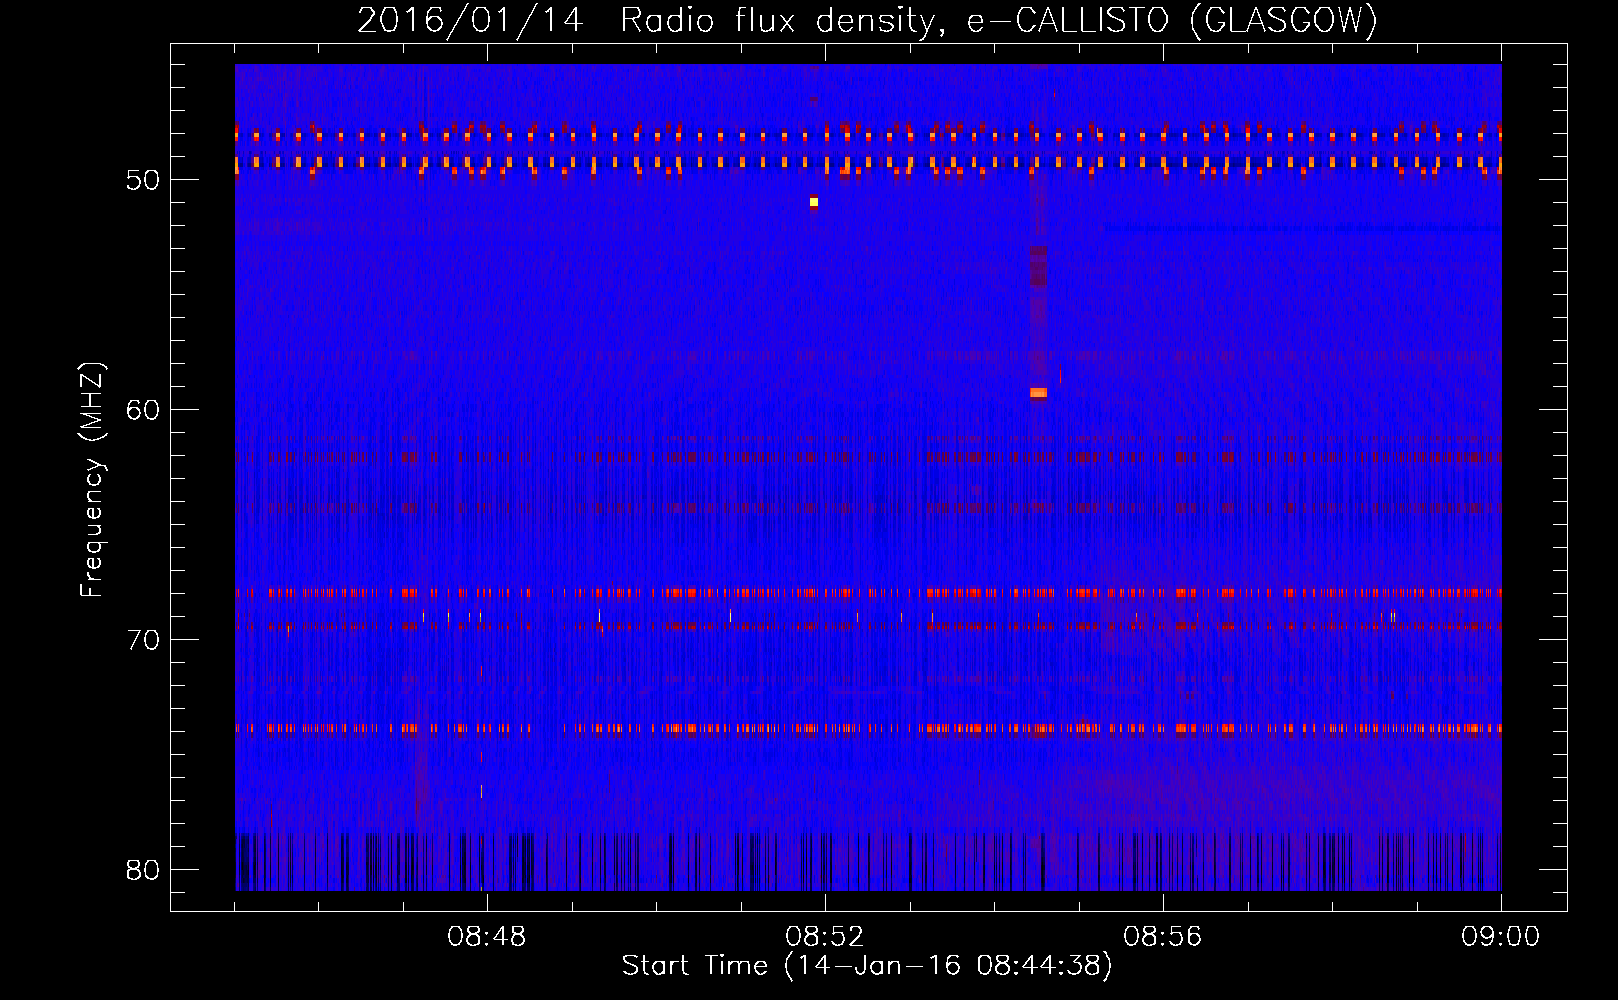Click the 08:52 time tick label
The height and width of the screenshot is (1000, 1618).
[x=825, y=937]
